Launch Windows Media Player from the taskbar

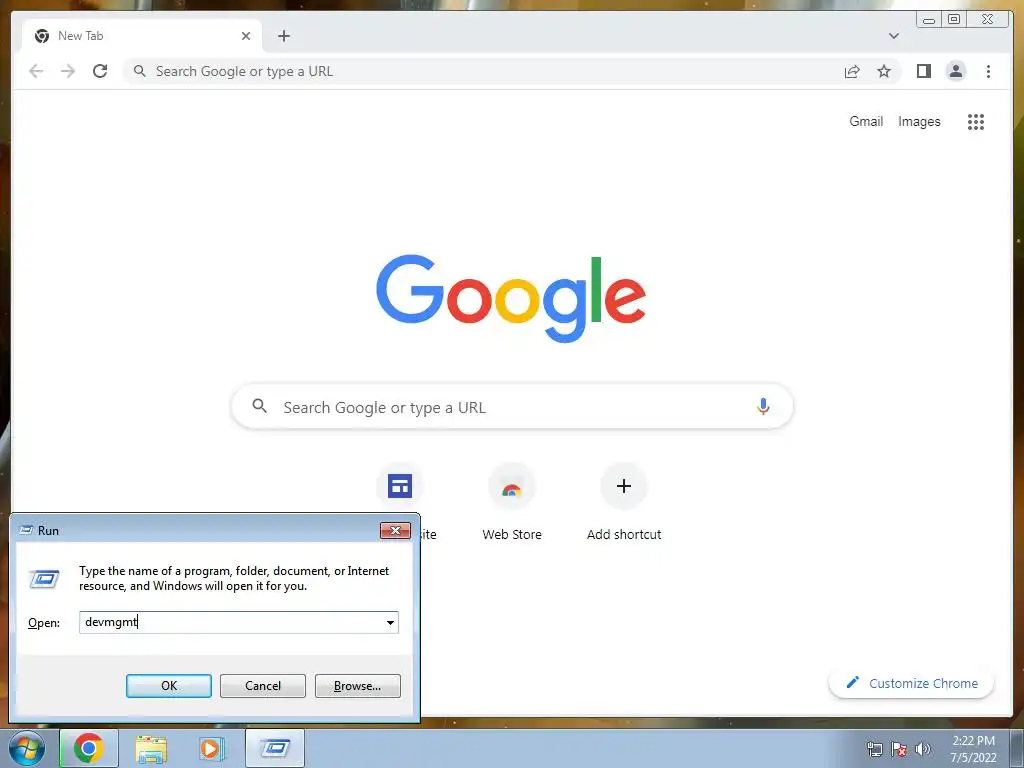pyautogui.click(x=212, y=748)
